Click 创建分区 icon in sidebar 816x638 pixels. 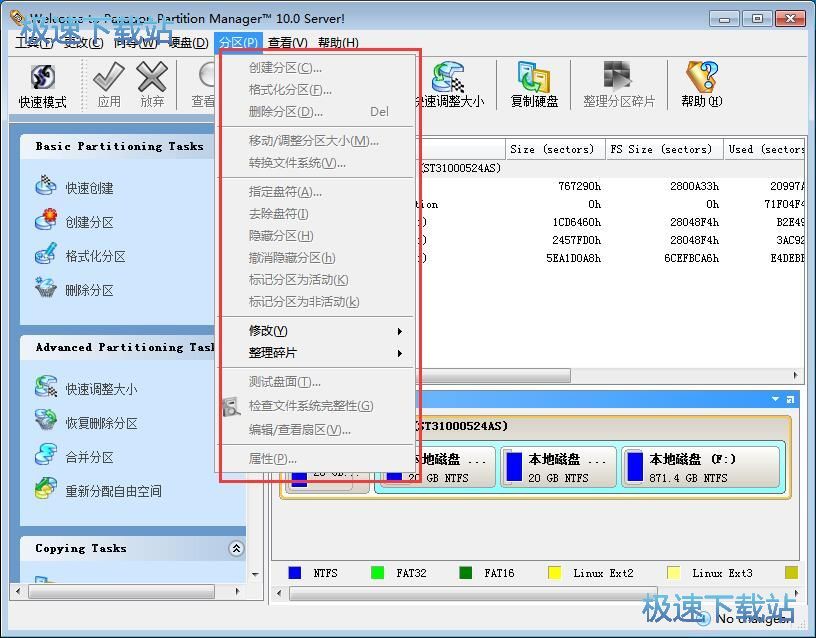(x=46, y=220)
